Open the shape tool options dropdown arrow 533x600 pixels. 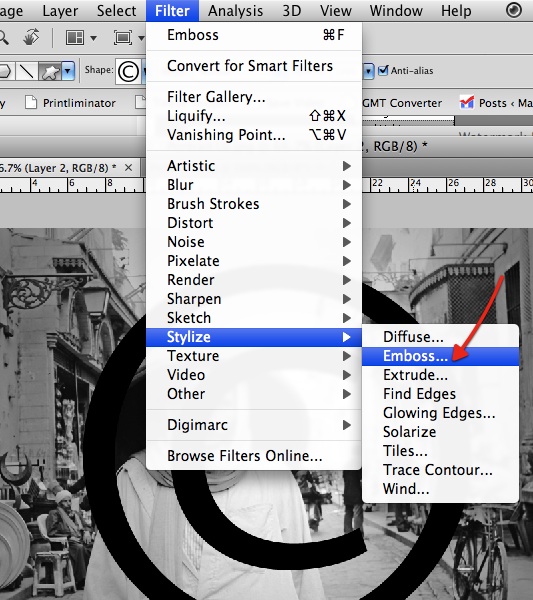click(68, 71)
